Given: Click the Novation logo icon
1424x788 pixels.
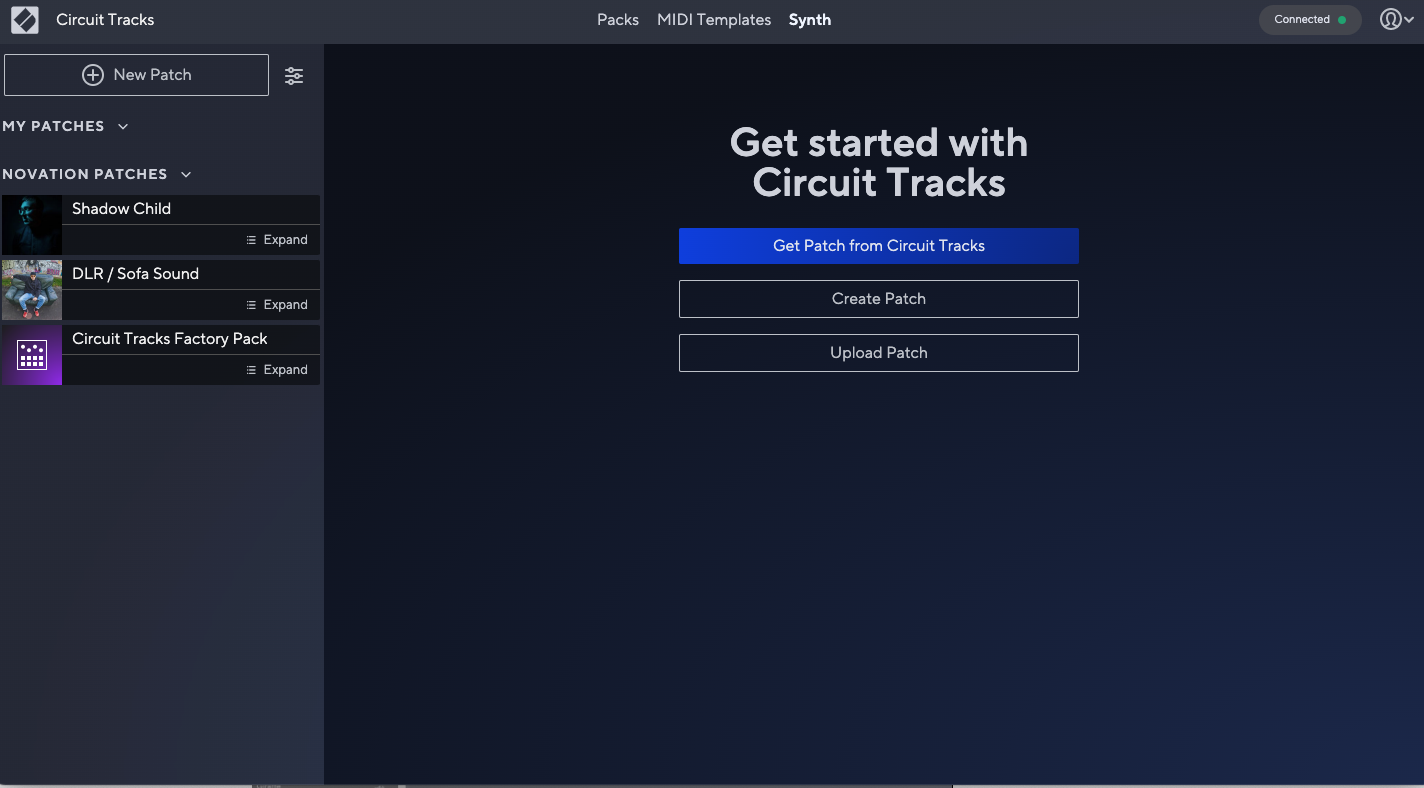Looking at the screenshot, I should coord(25,20).
